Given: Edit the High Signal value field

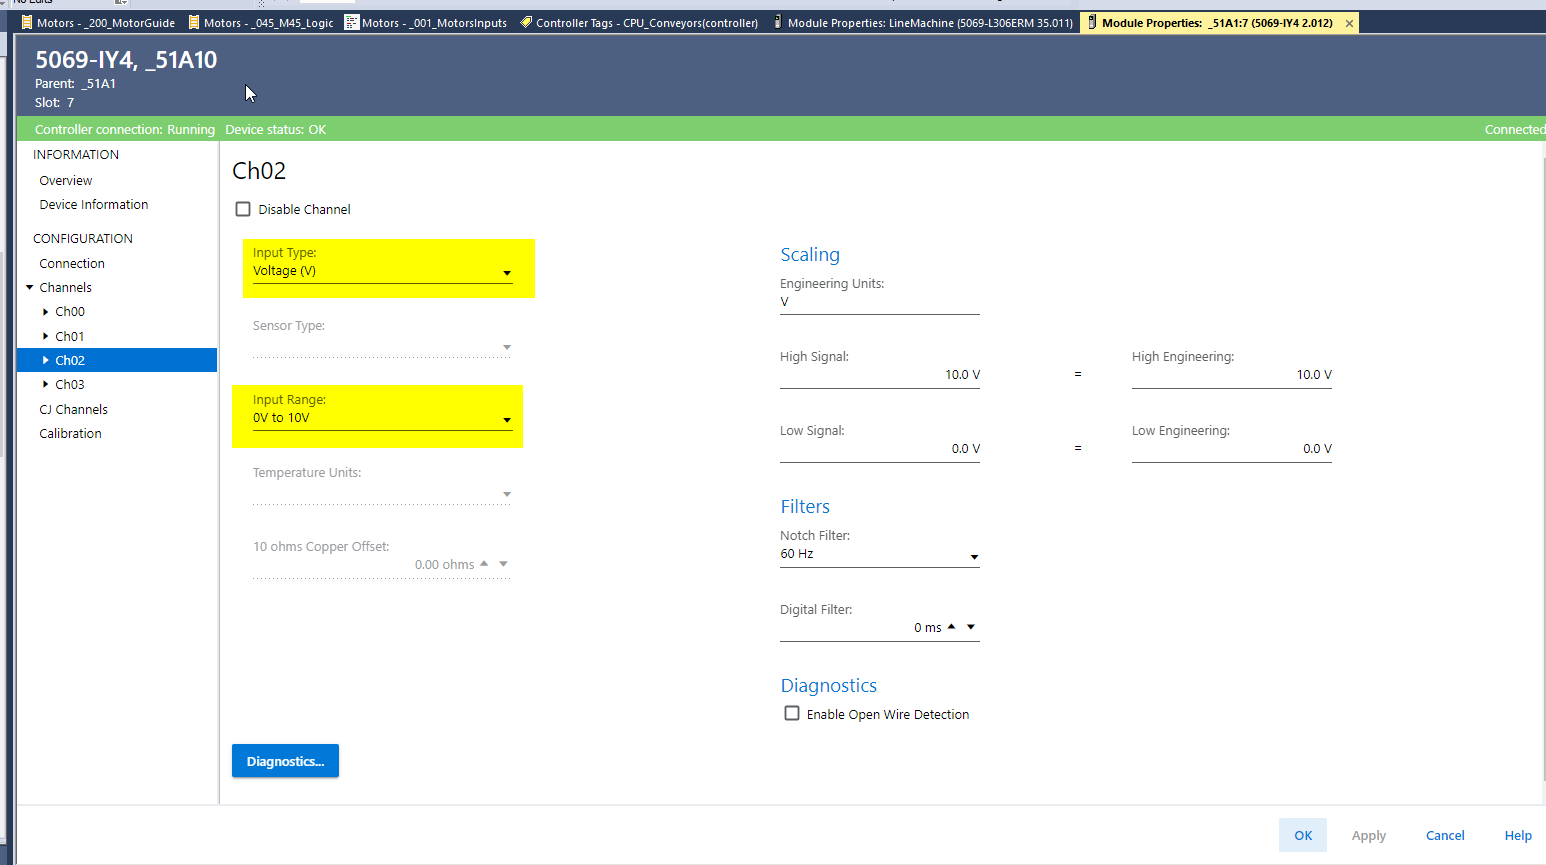Looking at the screenshot, I should (x=880, y=376).
